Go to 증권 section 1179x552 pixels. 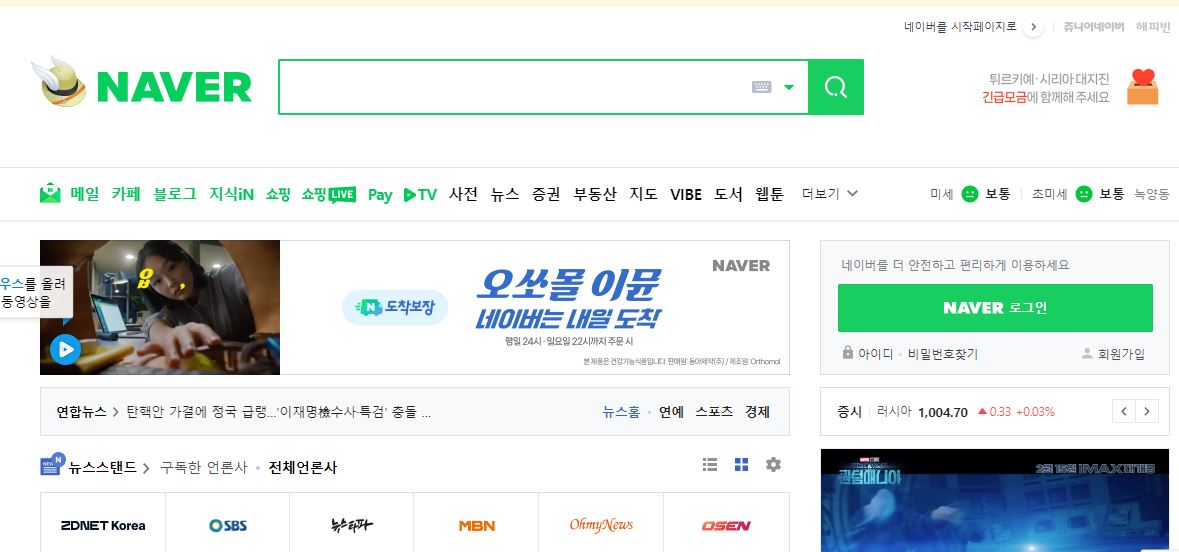pyautogui.click(x=546, y=194)
